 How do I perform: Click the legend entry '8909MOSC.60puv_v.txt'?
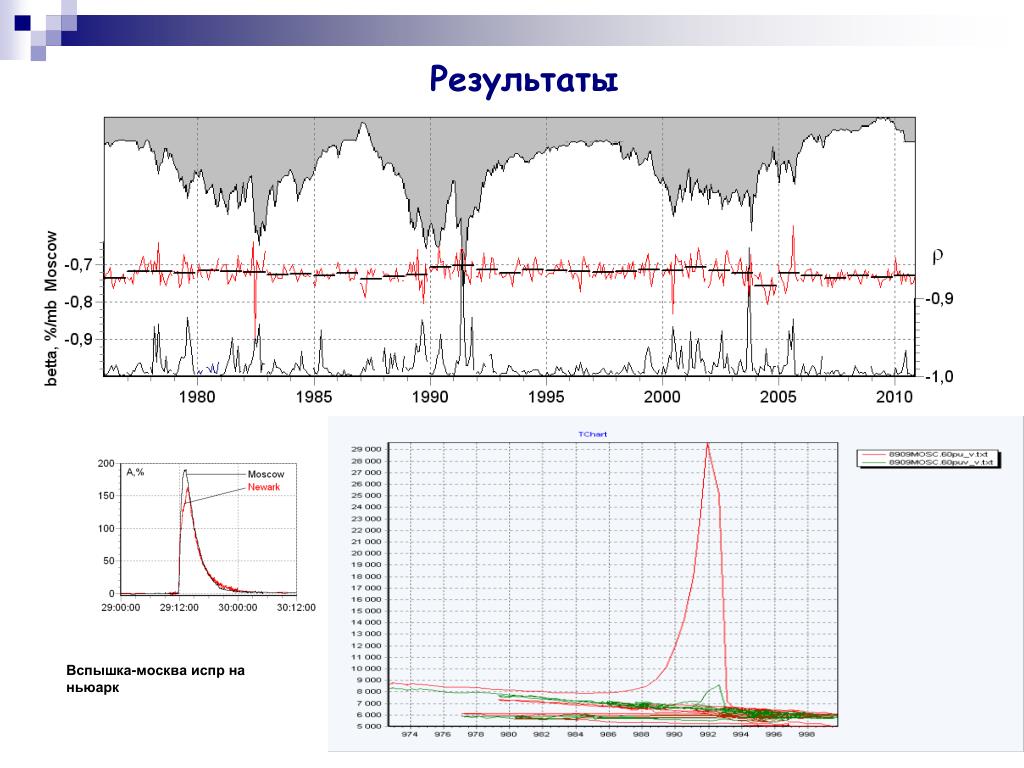point(940,462)
